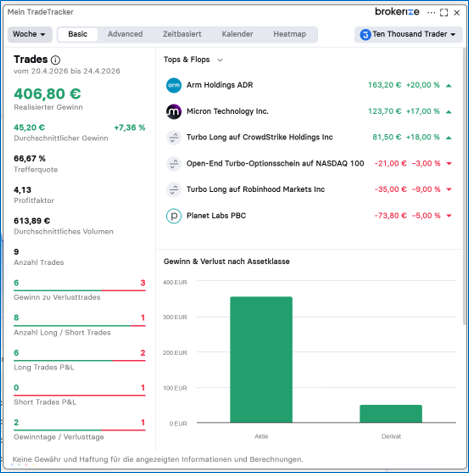The height and width of the screenshot is (473, 469).
Task: Click the green up arrow for Arm Holdings
Action: (x=449, y=86)
